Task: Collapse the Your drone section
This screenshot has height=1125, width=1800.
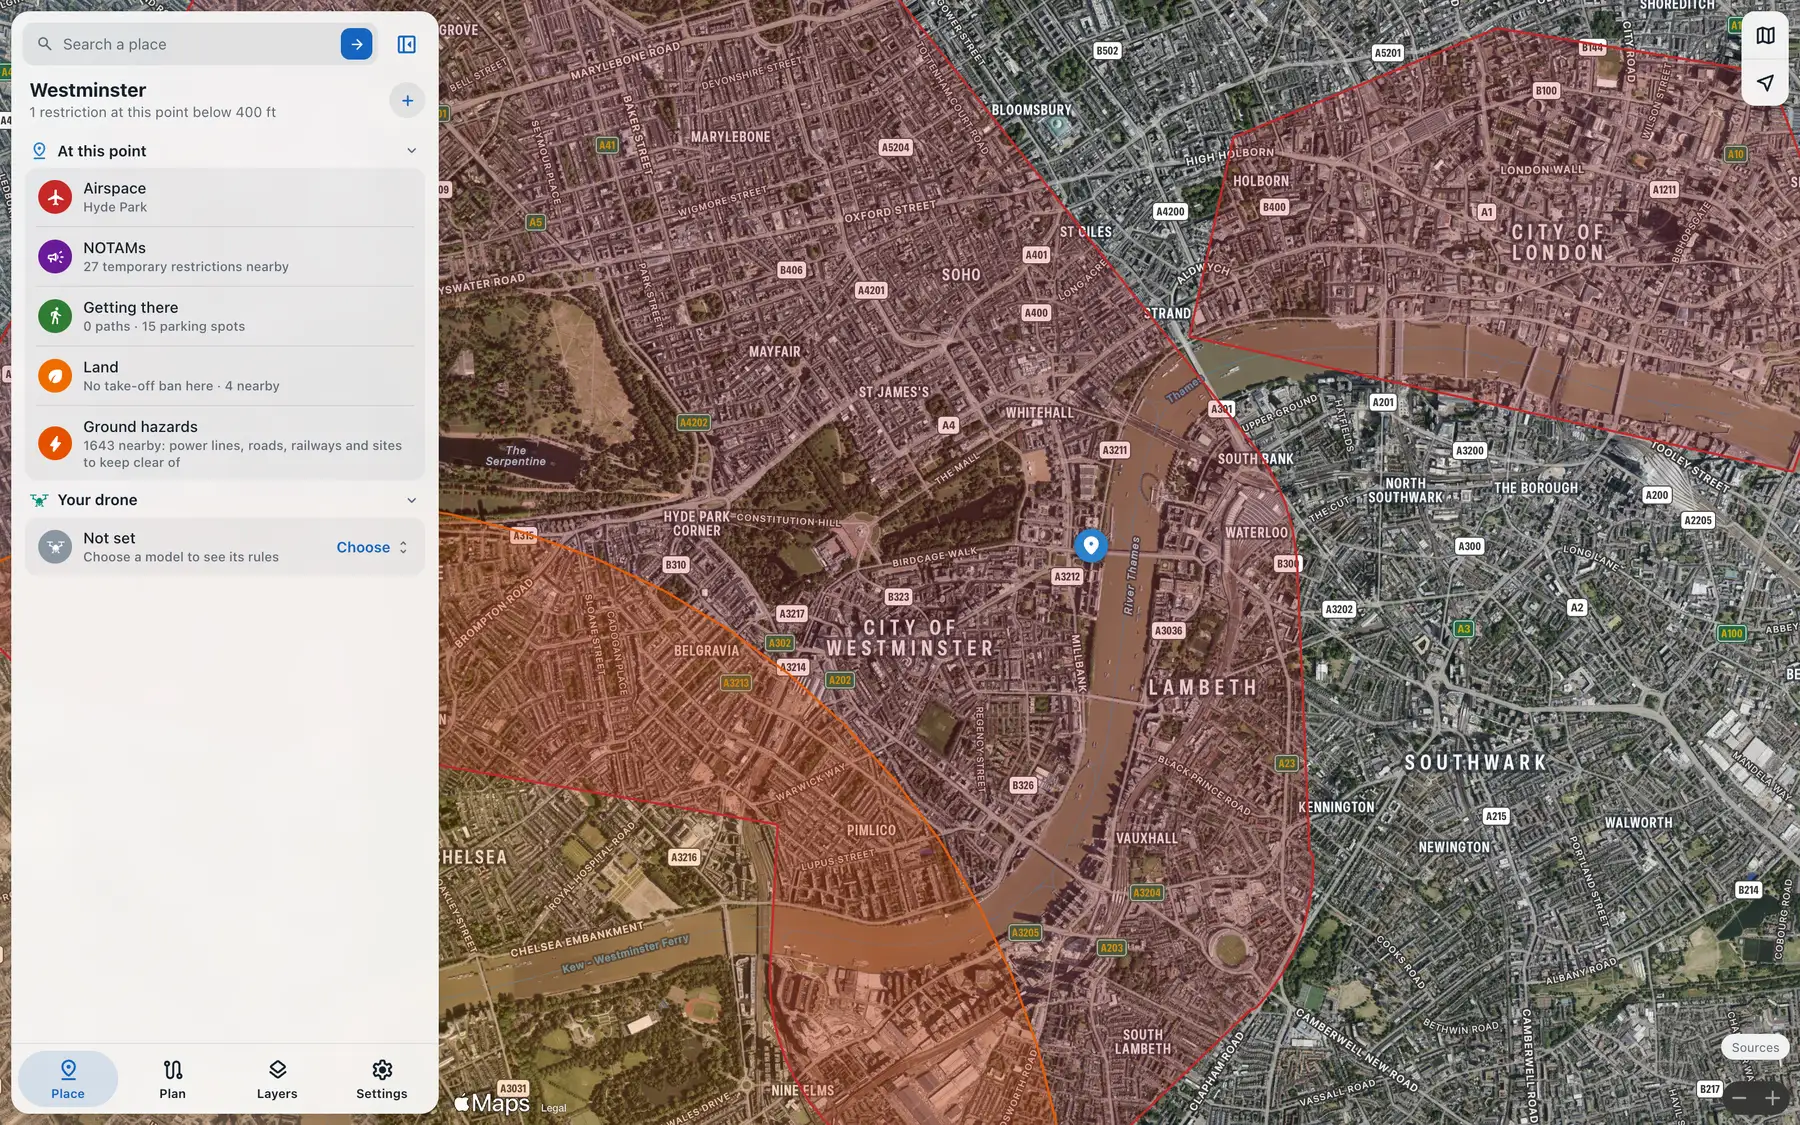Action: click(x=411, y=500)
